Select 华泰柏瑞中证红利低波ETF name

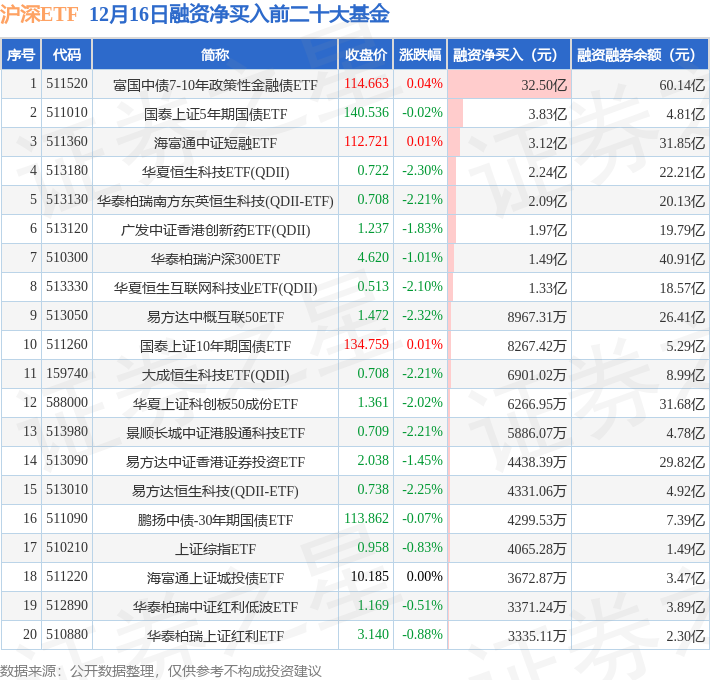click(215, 607)
